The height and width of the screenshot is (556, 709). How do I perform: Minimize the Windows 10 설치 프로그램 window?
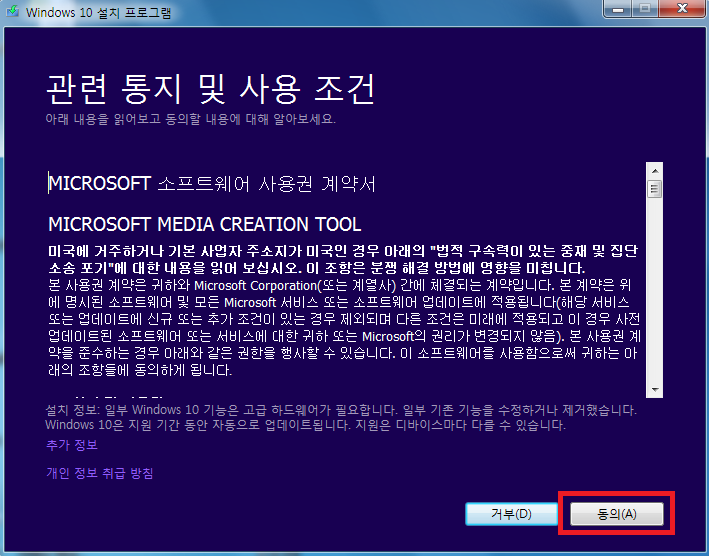click(x=618, y=9)
